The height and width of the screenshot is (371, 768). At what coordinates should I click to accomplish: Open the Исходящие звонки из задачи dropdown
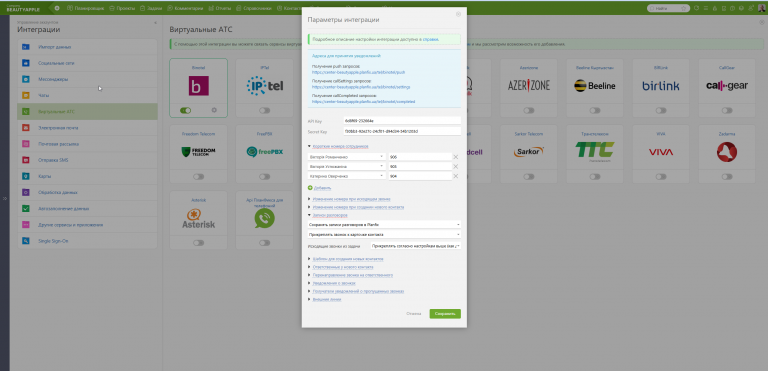(416, 246)
